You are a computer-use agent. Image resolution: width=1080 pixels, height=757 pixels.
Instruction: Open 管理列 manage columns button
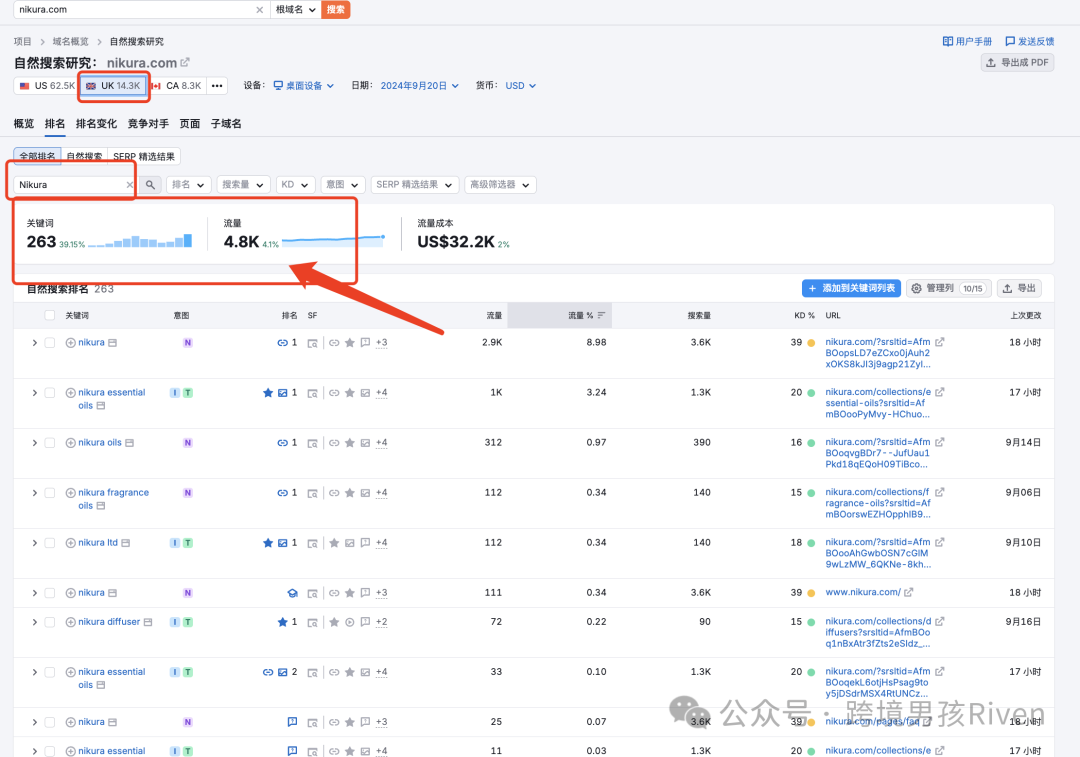(948, 288)
